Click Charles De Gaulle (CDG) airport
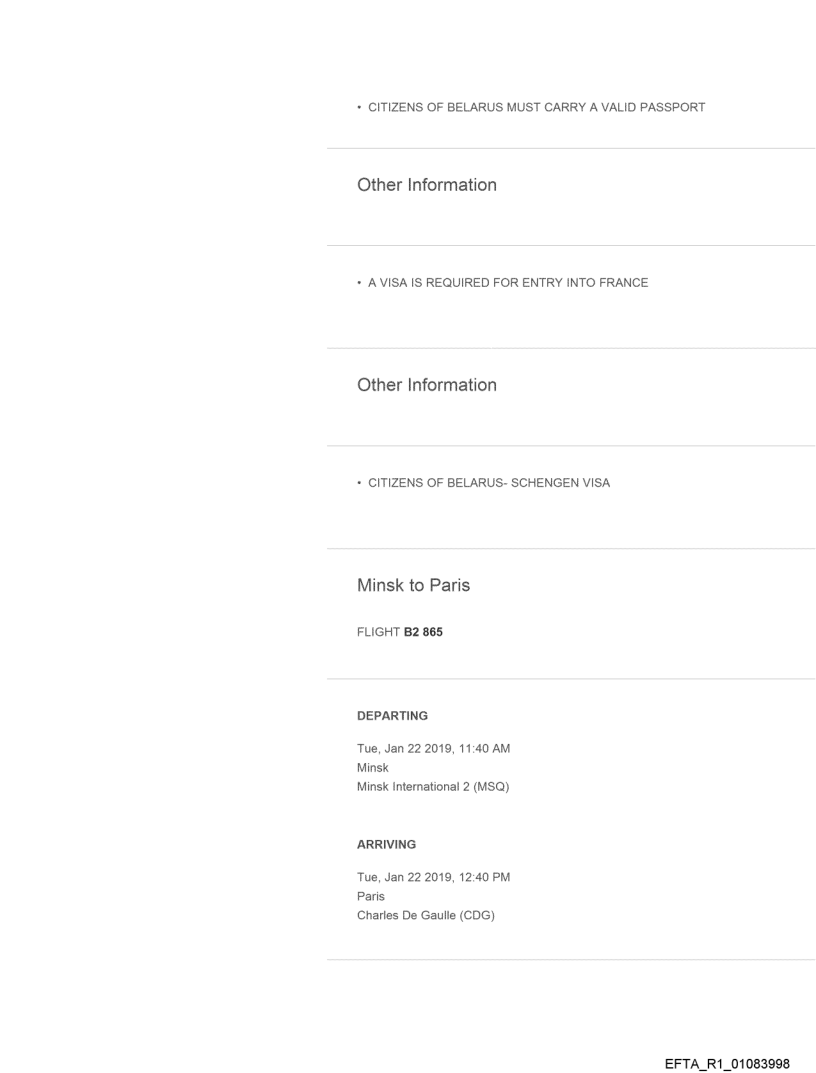 coord(426,914)
